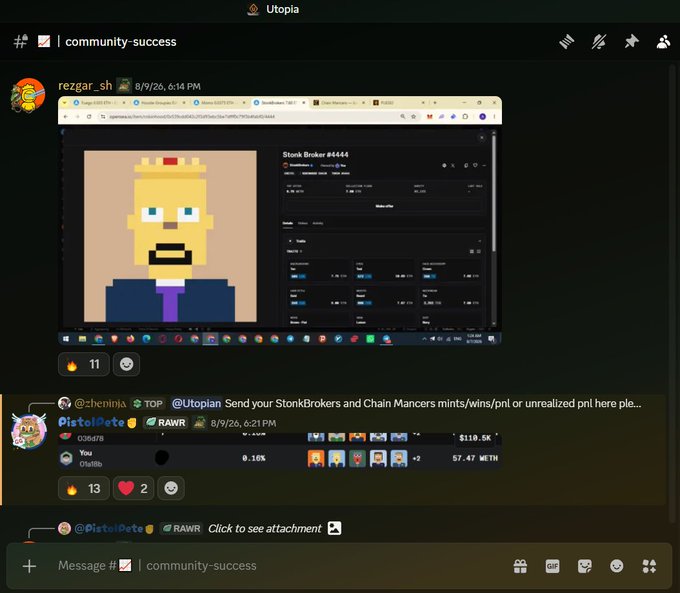
Task: Click 'Click to see attachment' reply text
Action: click(265, 528)
